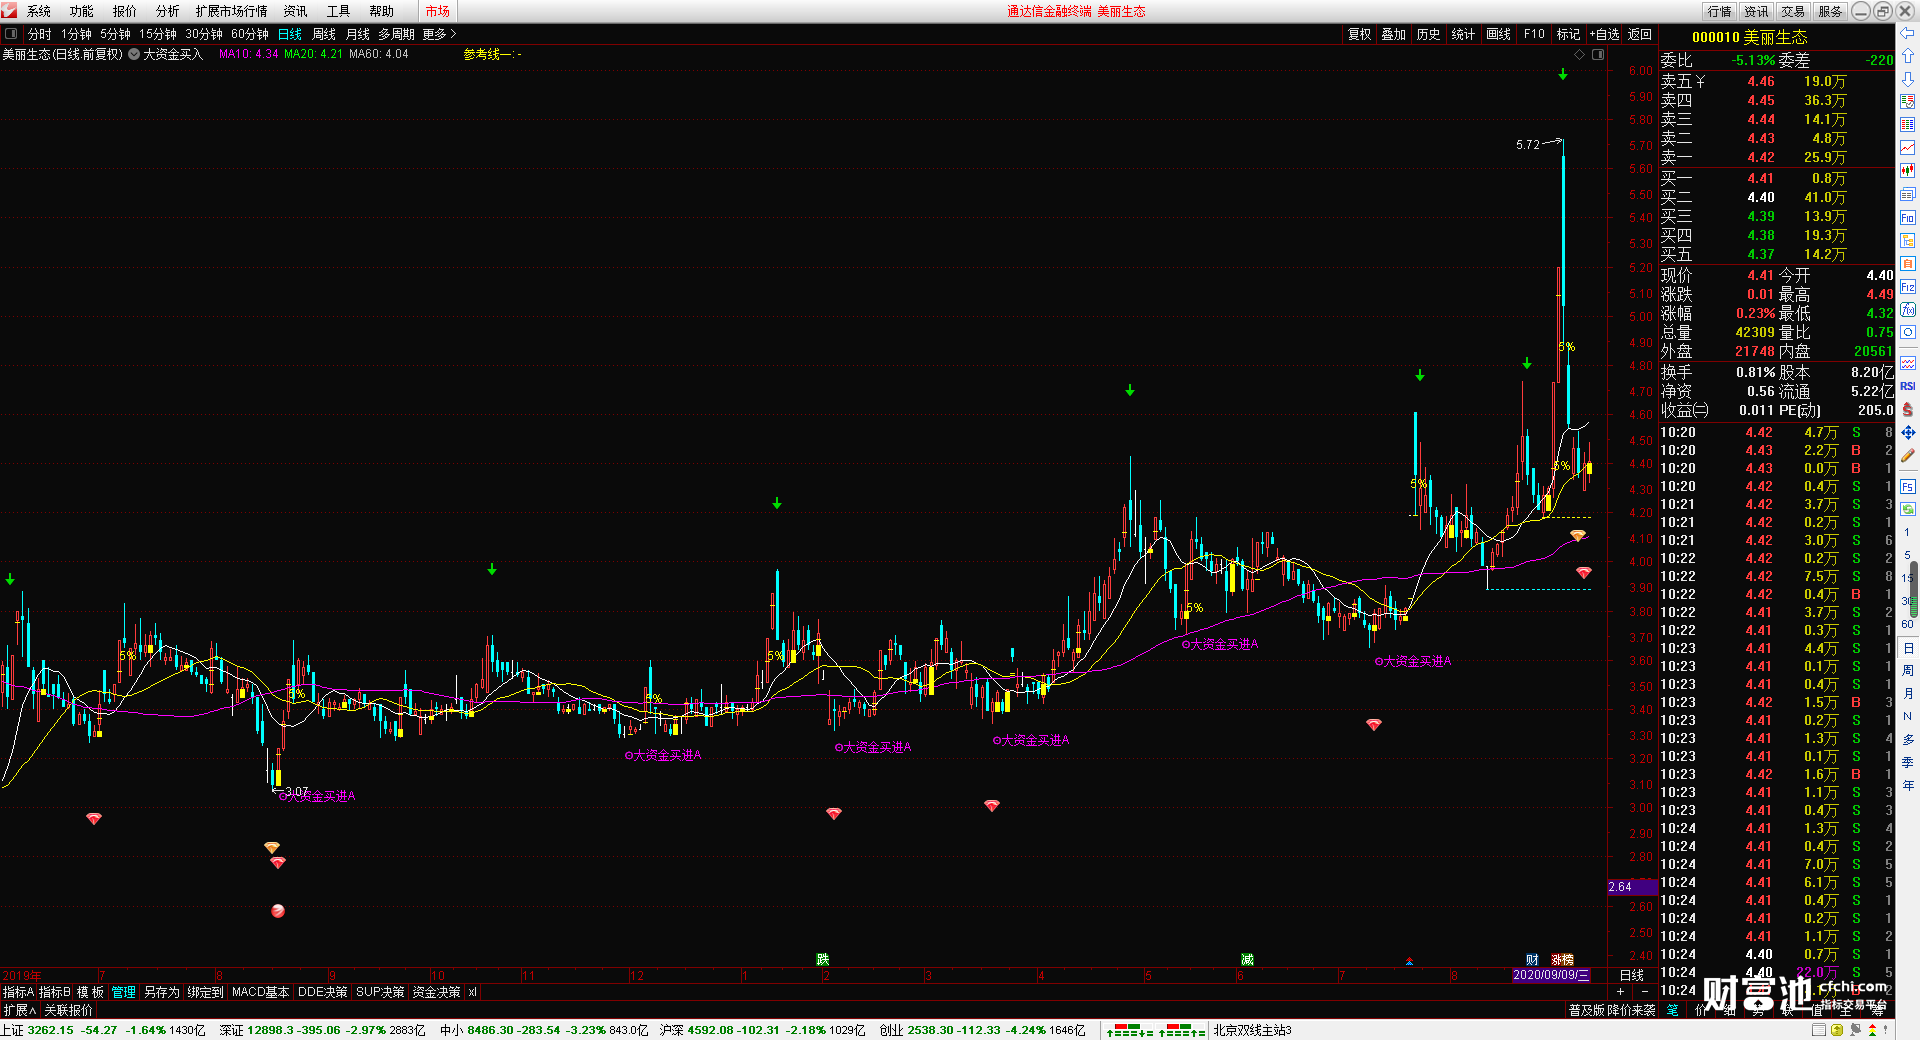The width and height of the screenshot is (1920, 1040).
Task: Open the candlestick chart icon in sidebar
Action: click(1907, 170)
